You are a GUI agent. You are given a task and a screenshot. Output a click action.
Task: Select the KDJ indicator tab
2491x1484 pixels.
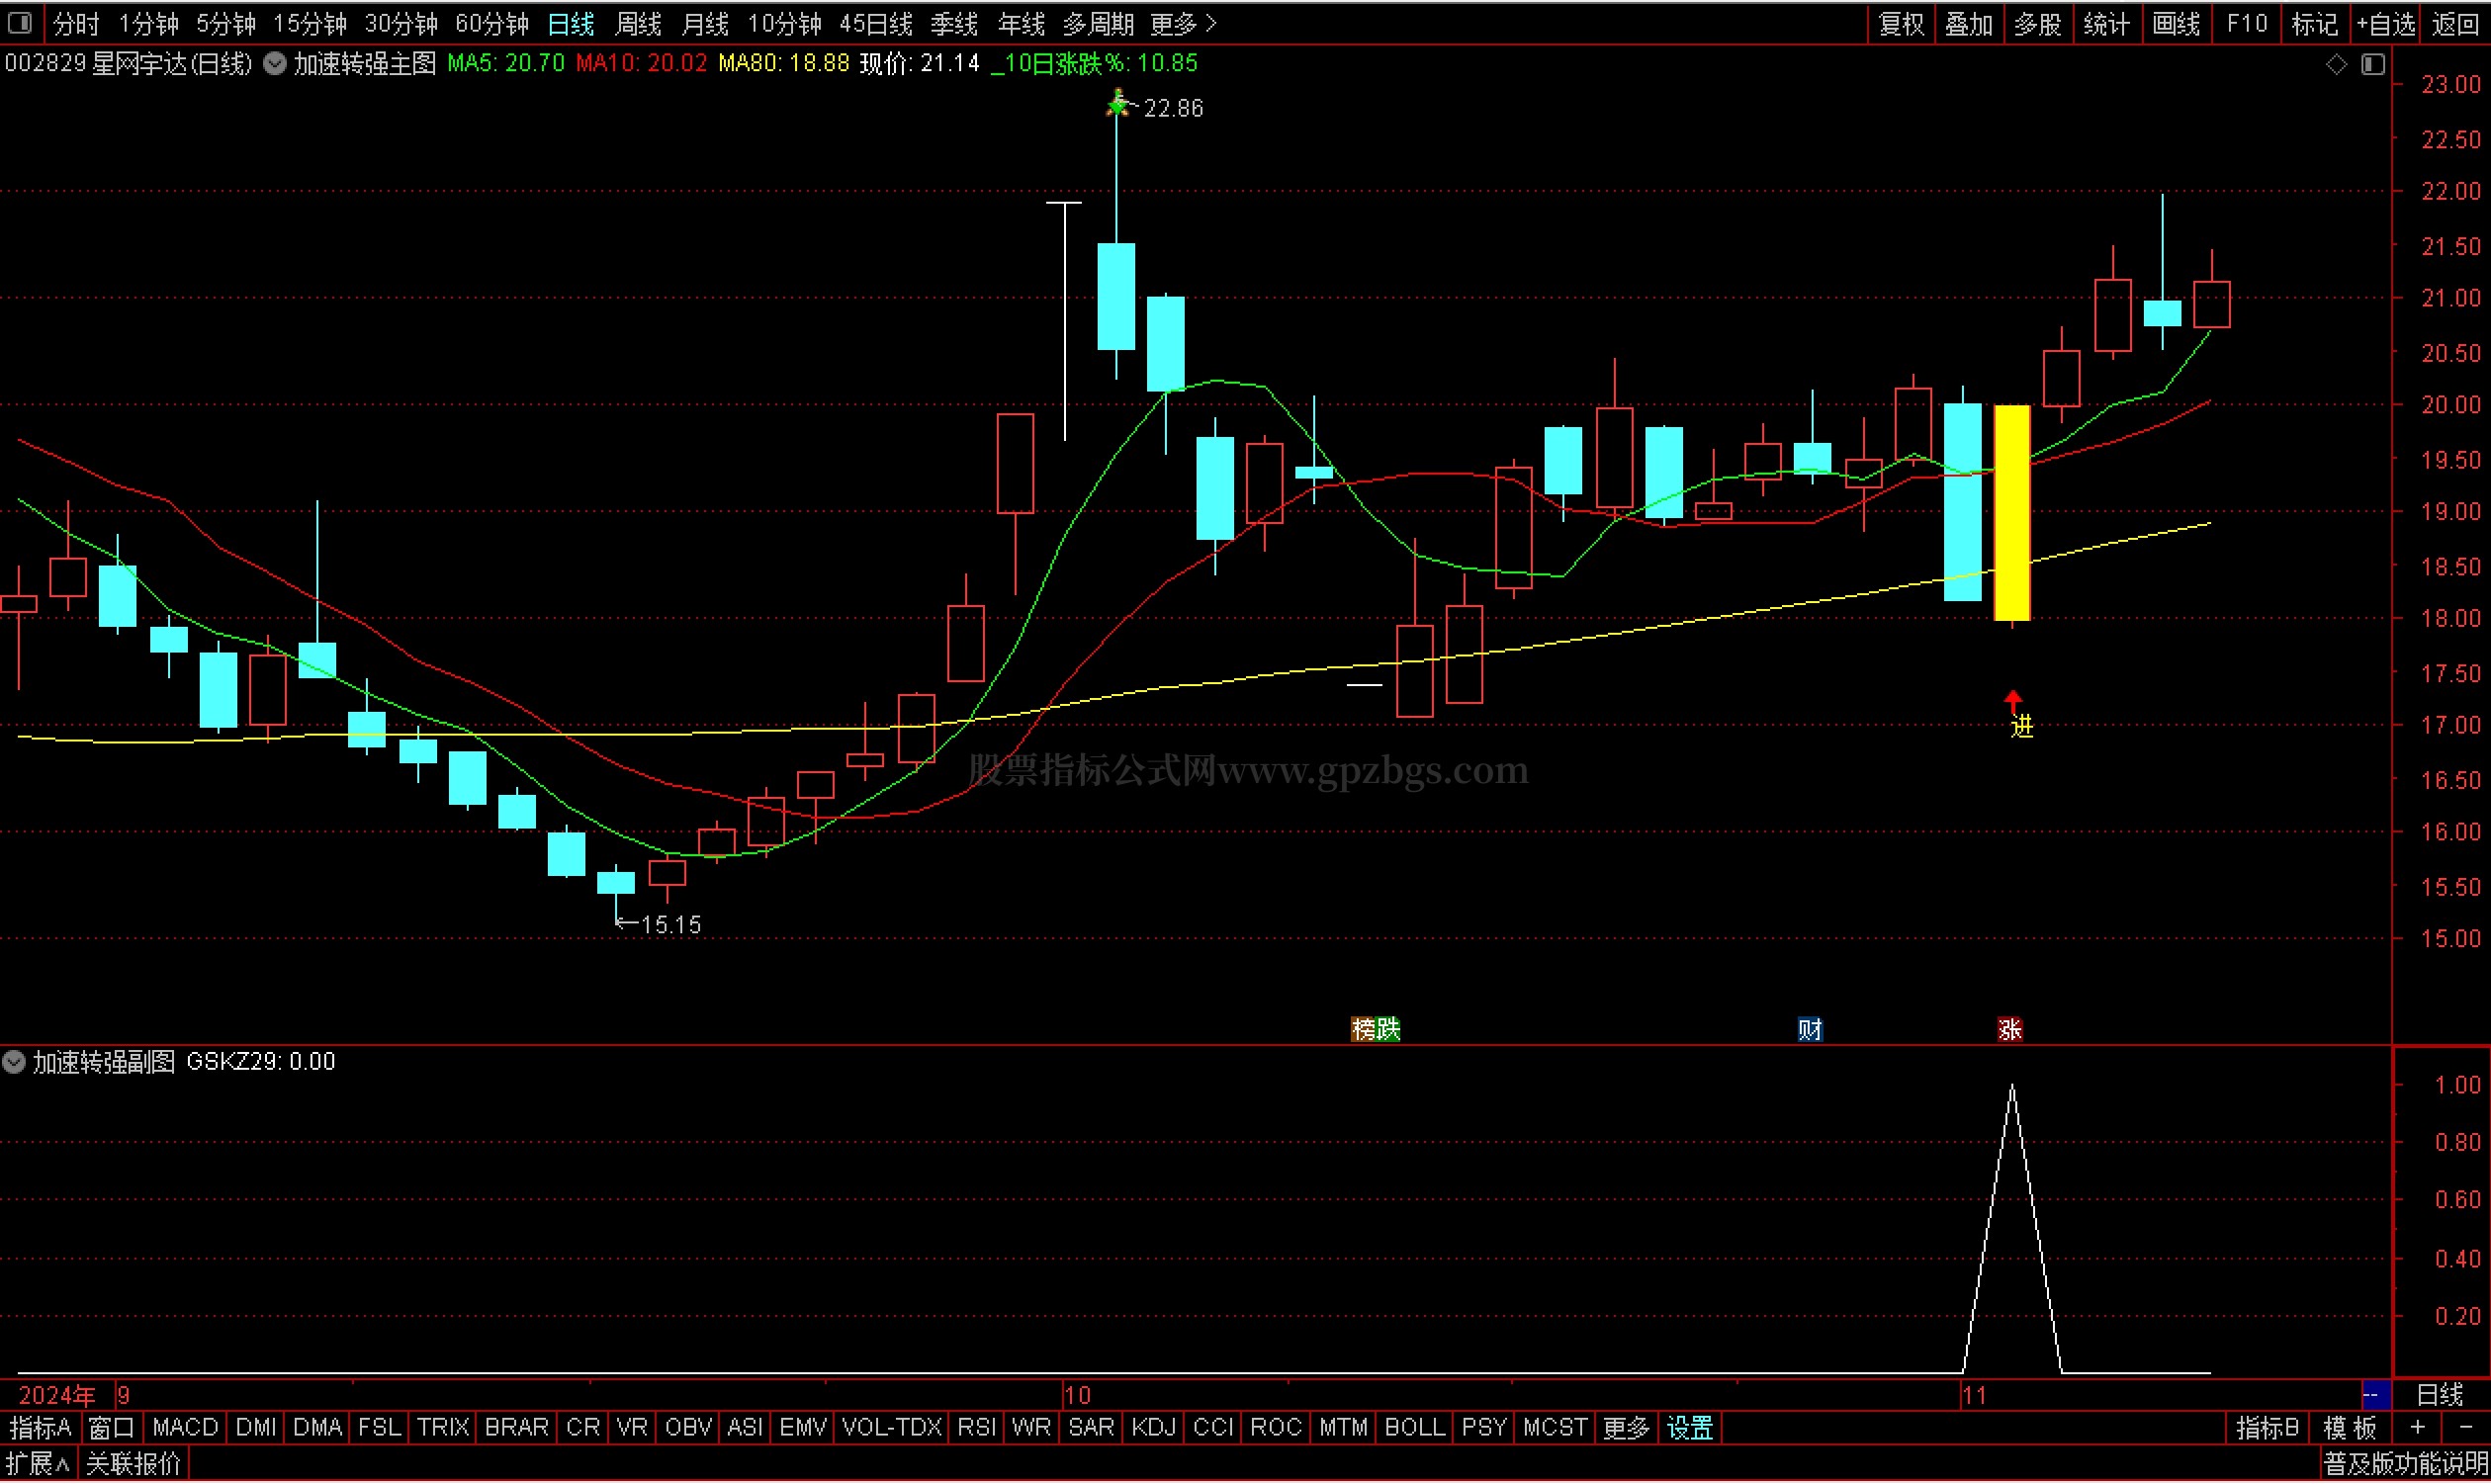(1154, 1429)
